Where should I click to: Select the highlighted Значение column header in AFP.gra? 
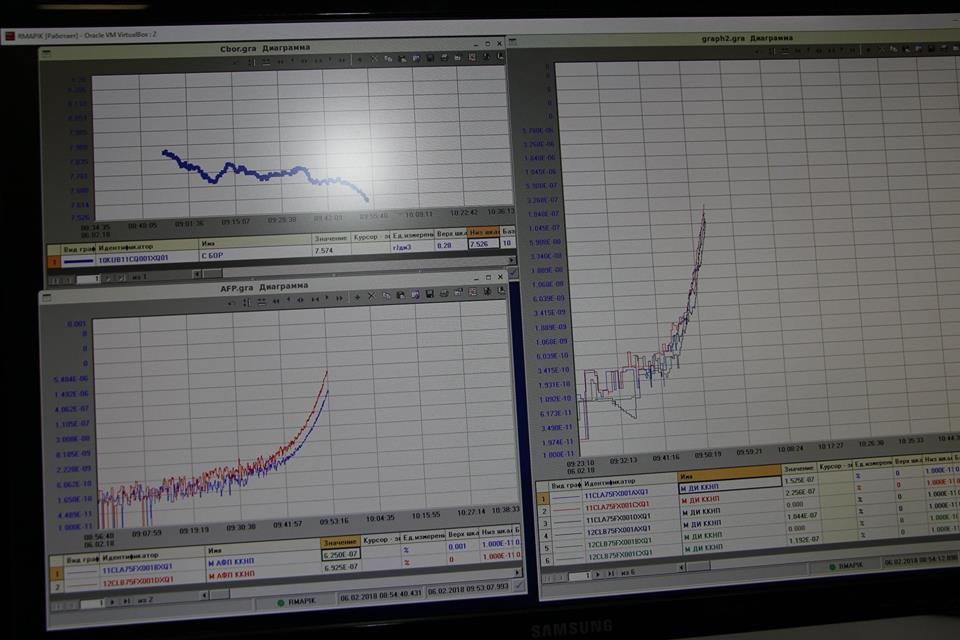click(x=339, y=541)
